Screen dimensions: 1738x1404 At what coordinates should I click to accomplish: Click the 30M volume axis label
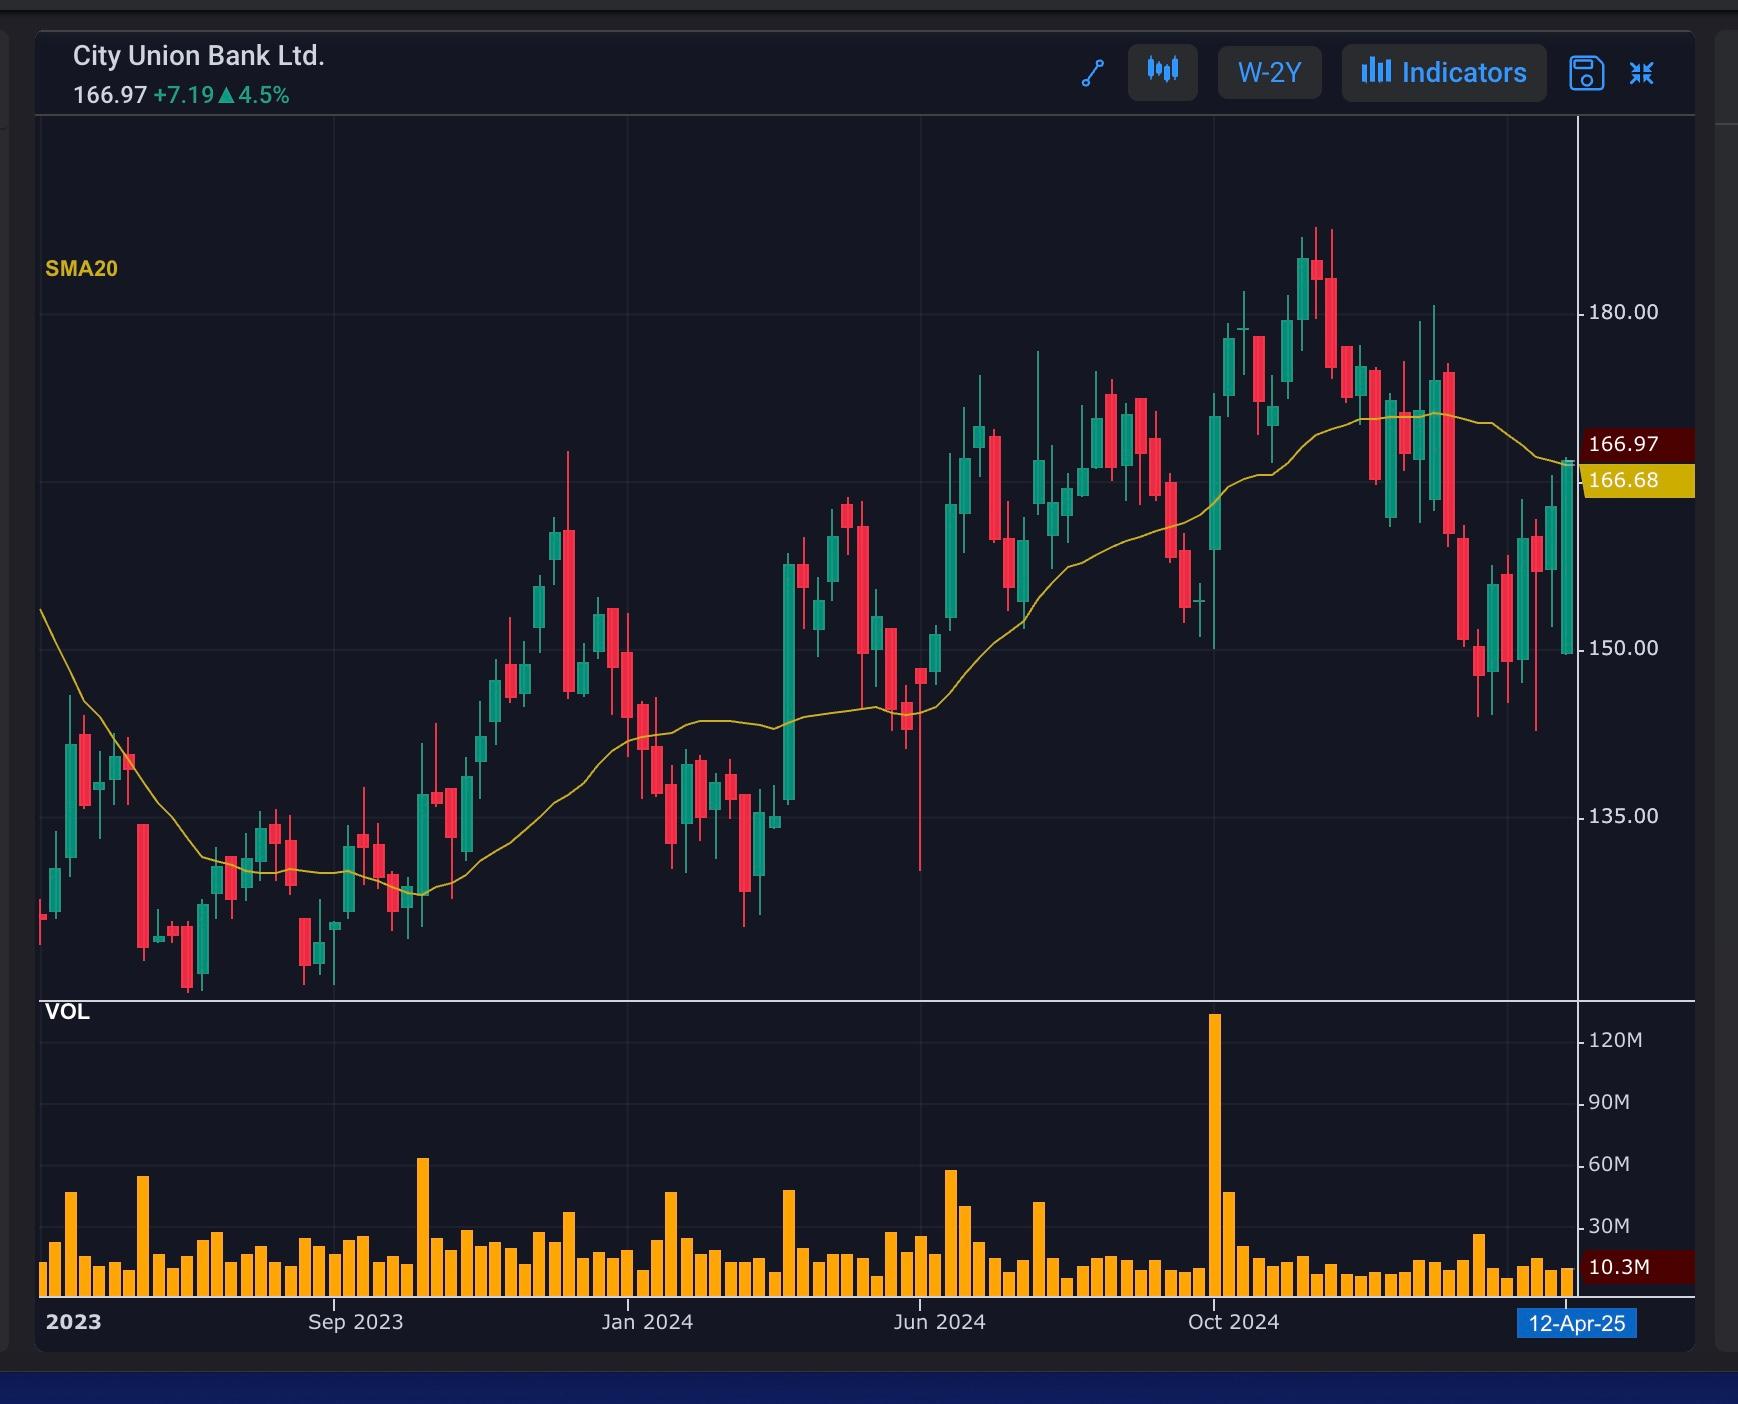click(x=1609, y=1226)
